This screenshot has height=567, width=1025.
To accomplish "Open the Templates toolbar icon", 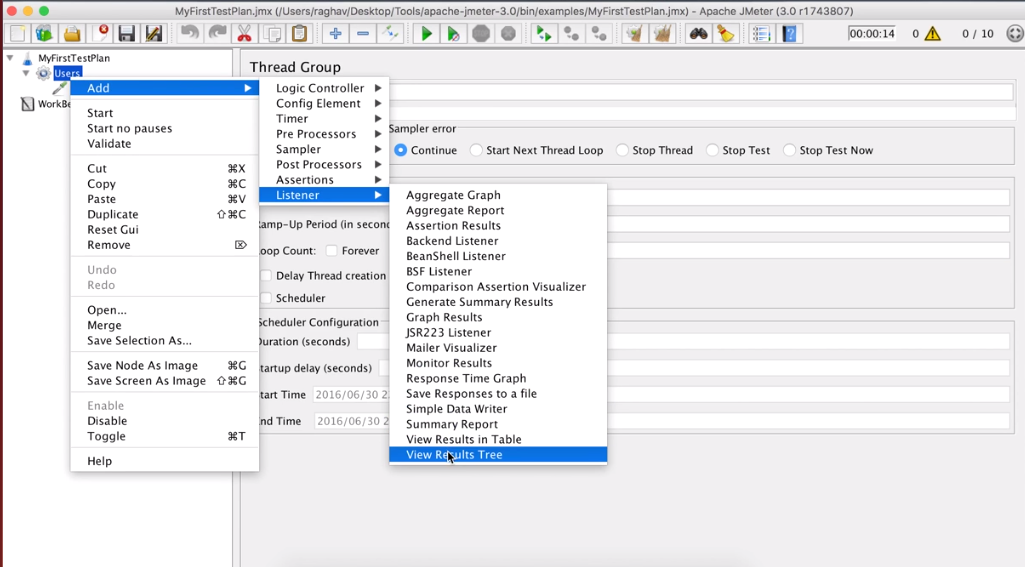I will pos(44,33).
